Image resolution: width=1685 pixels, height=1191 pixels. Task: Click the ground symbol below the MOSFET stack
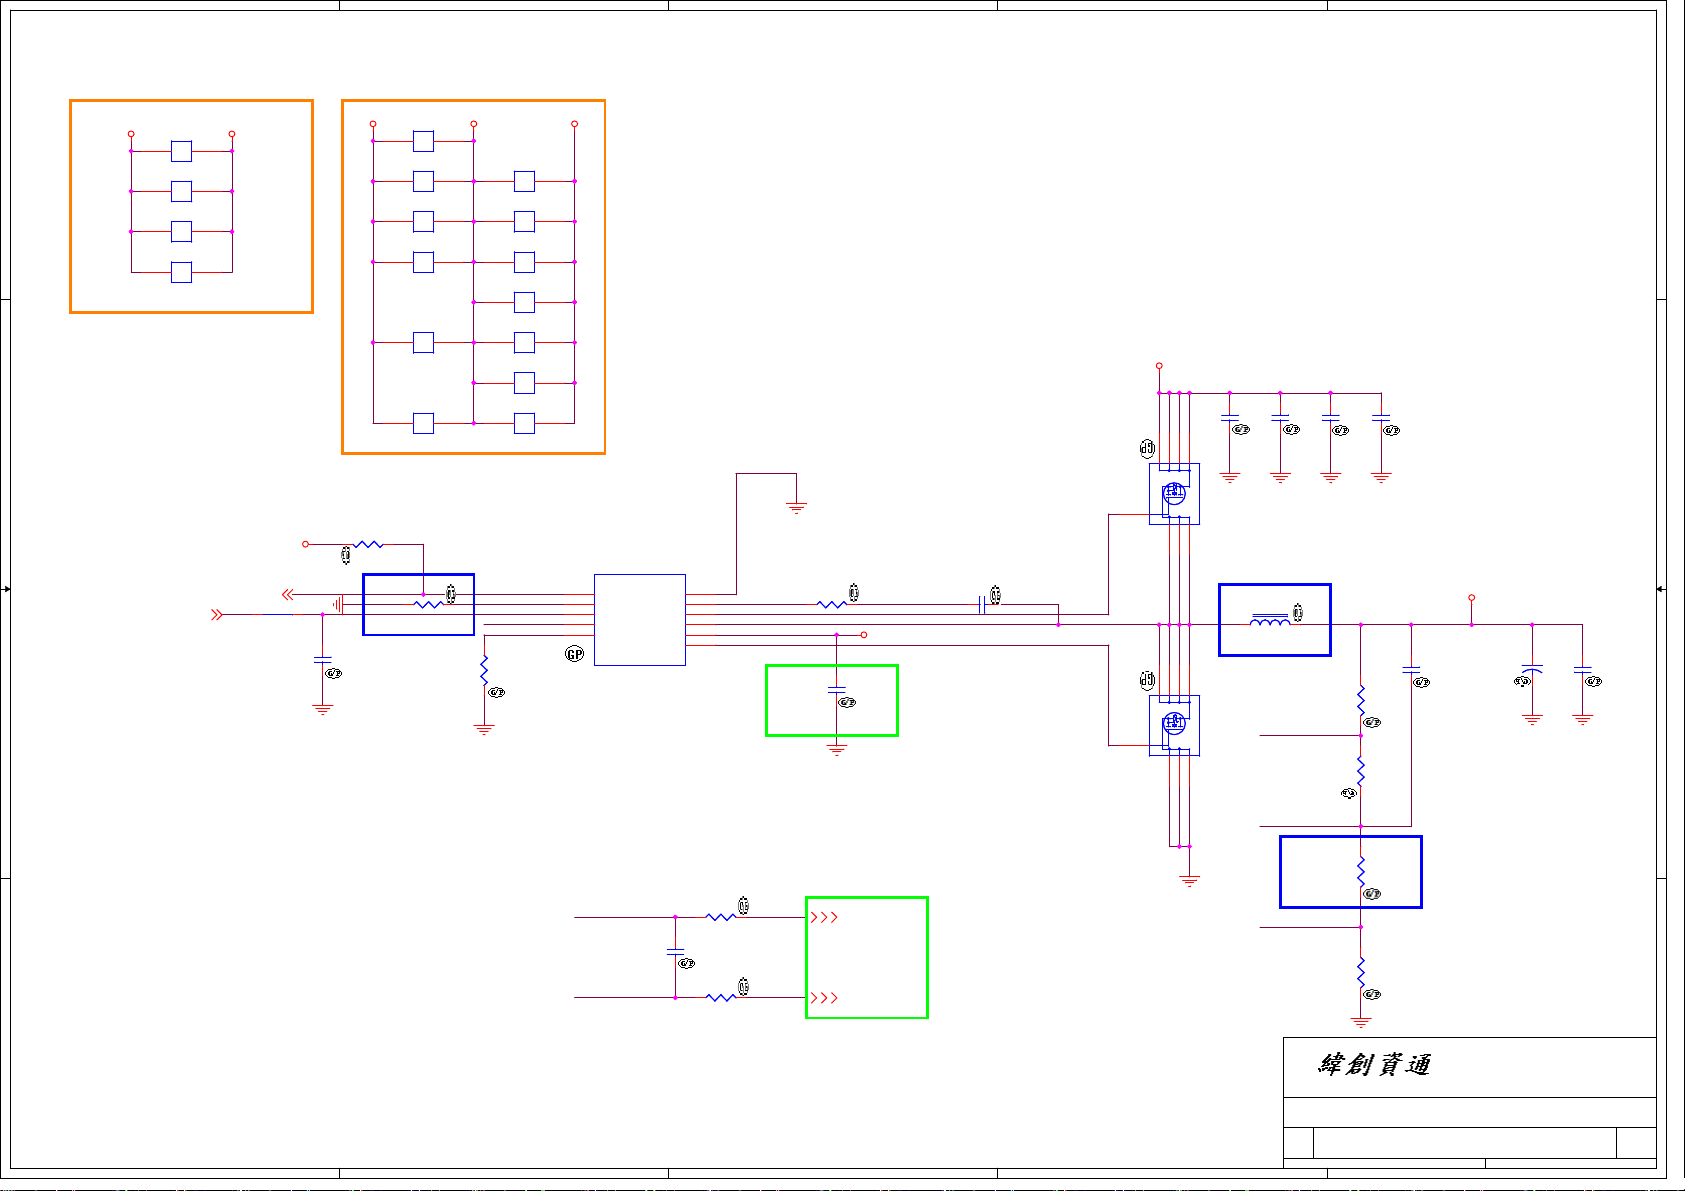coord(1189,880)
